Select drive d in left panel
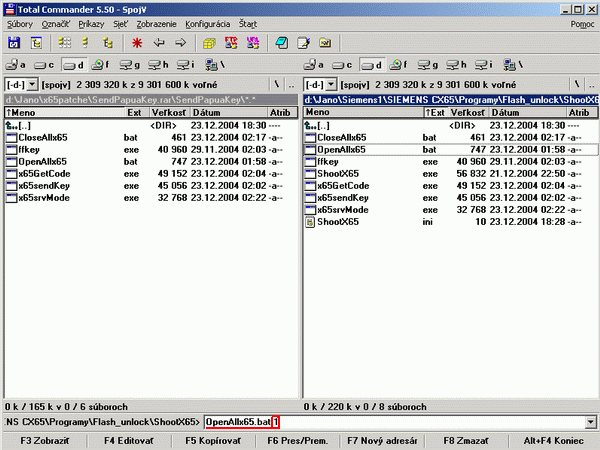The image size is (600, 450). pyautogui.click(x=74, y=65)
